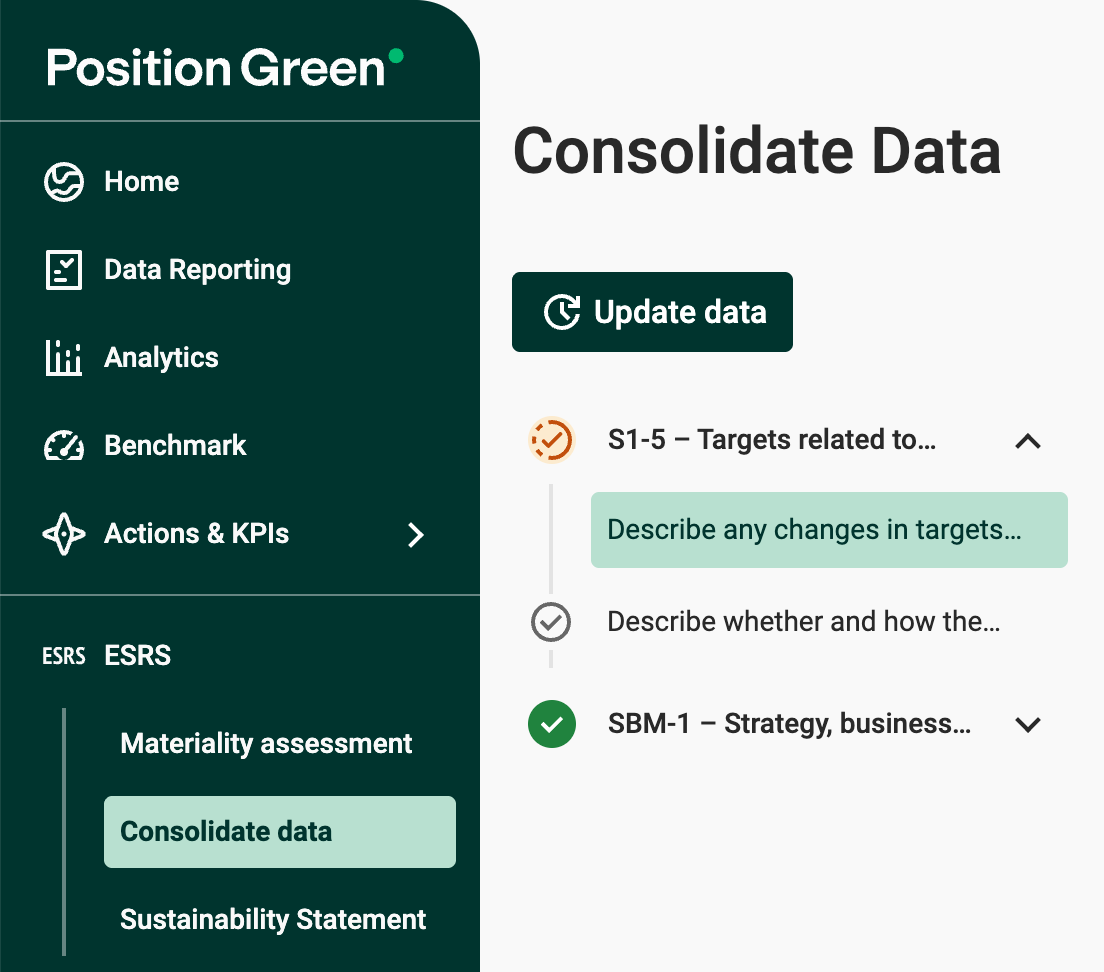Image resolution: width=1104 pixels, height=972 pixels.
Task: Click the green completed check for SBM-1
Action: pos(551,724)
